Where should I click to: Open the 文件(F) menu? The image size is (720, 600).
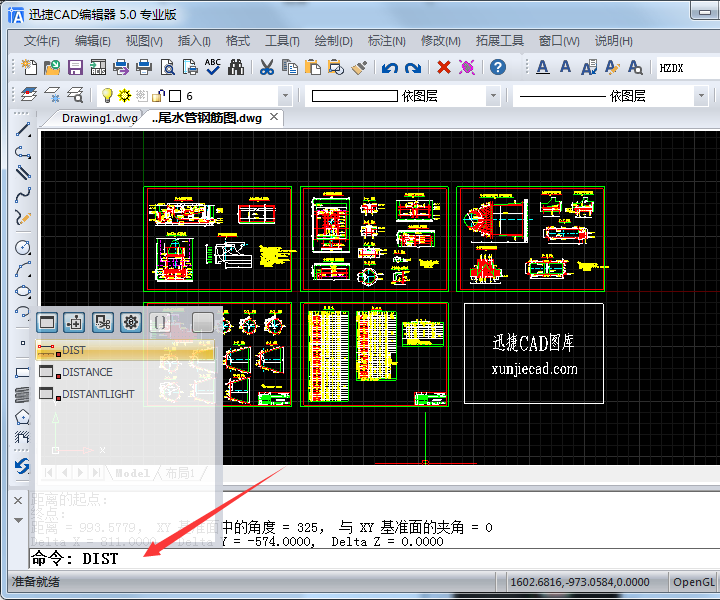tap(41, 41)
